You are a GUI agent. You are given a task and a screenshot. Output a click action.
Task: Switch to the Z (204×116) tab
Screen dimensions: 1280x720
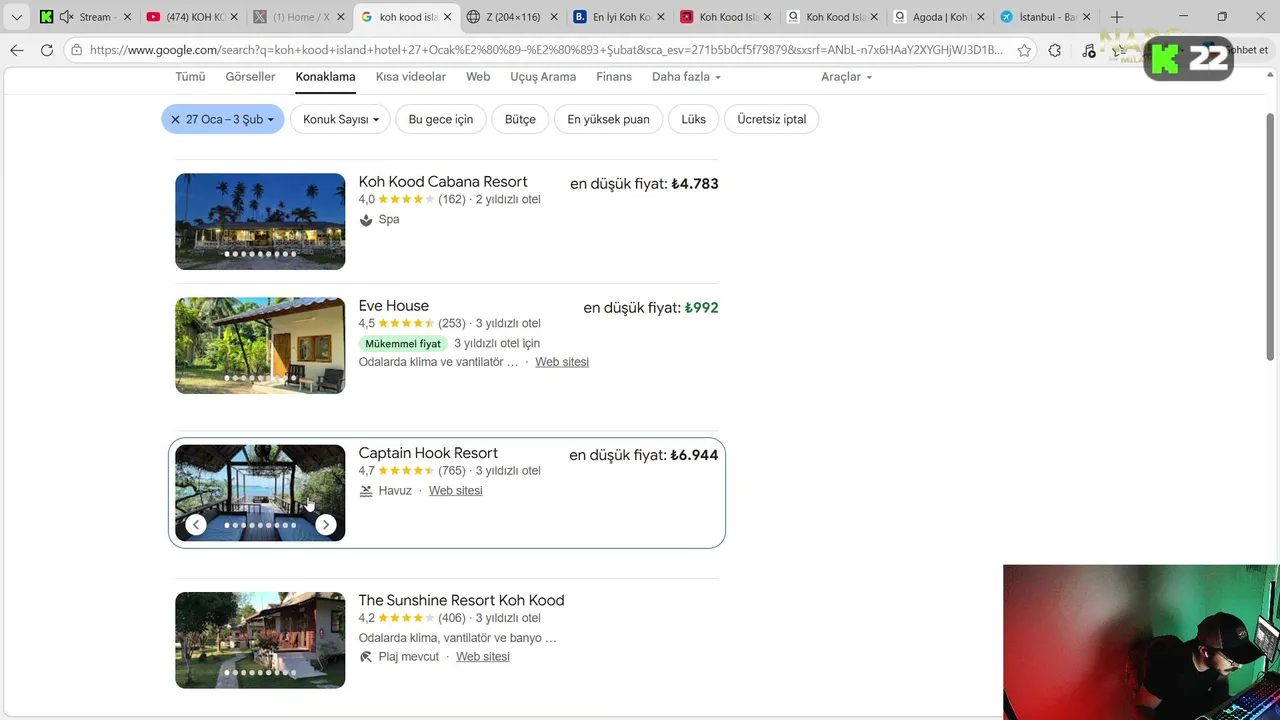tap(512, 17)
